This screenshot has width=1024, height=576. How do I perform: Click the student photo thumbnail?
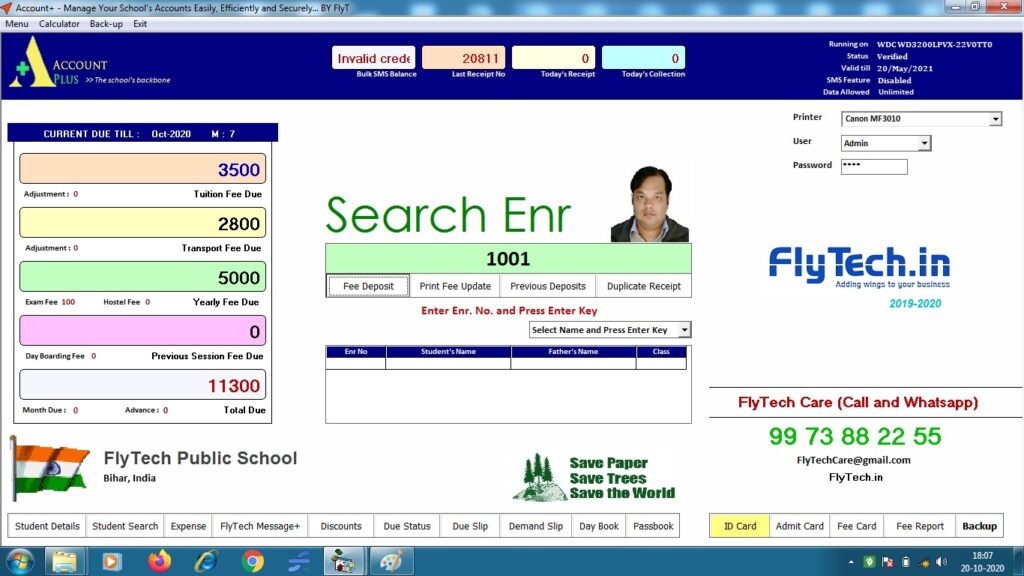click(649, 204)
